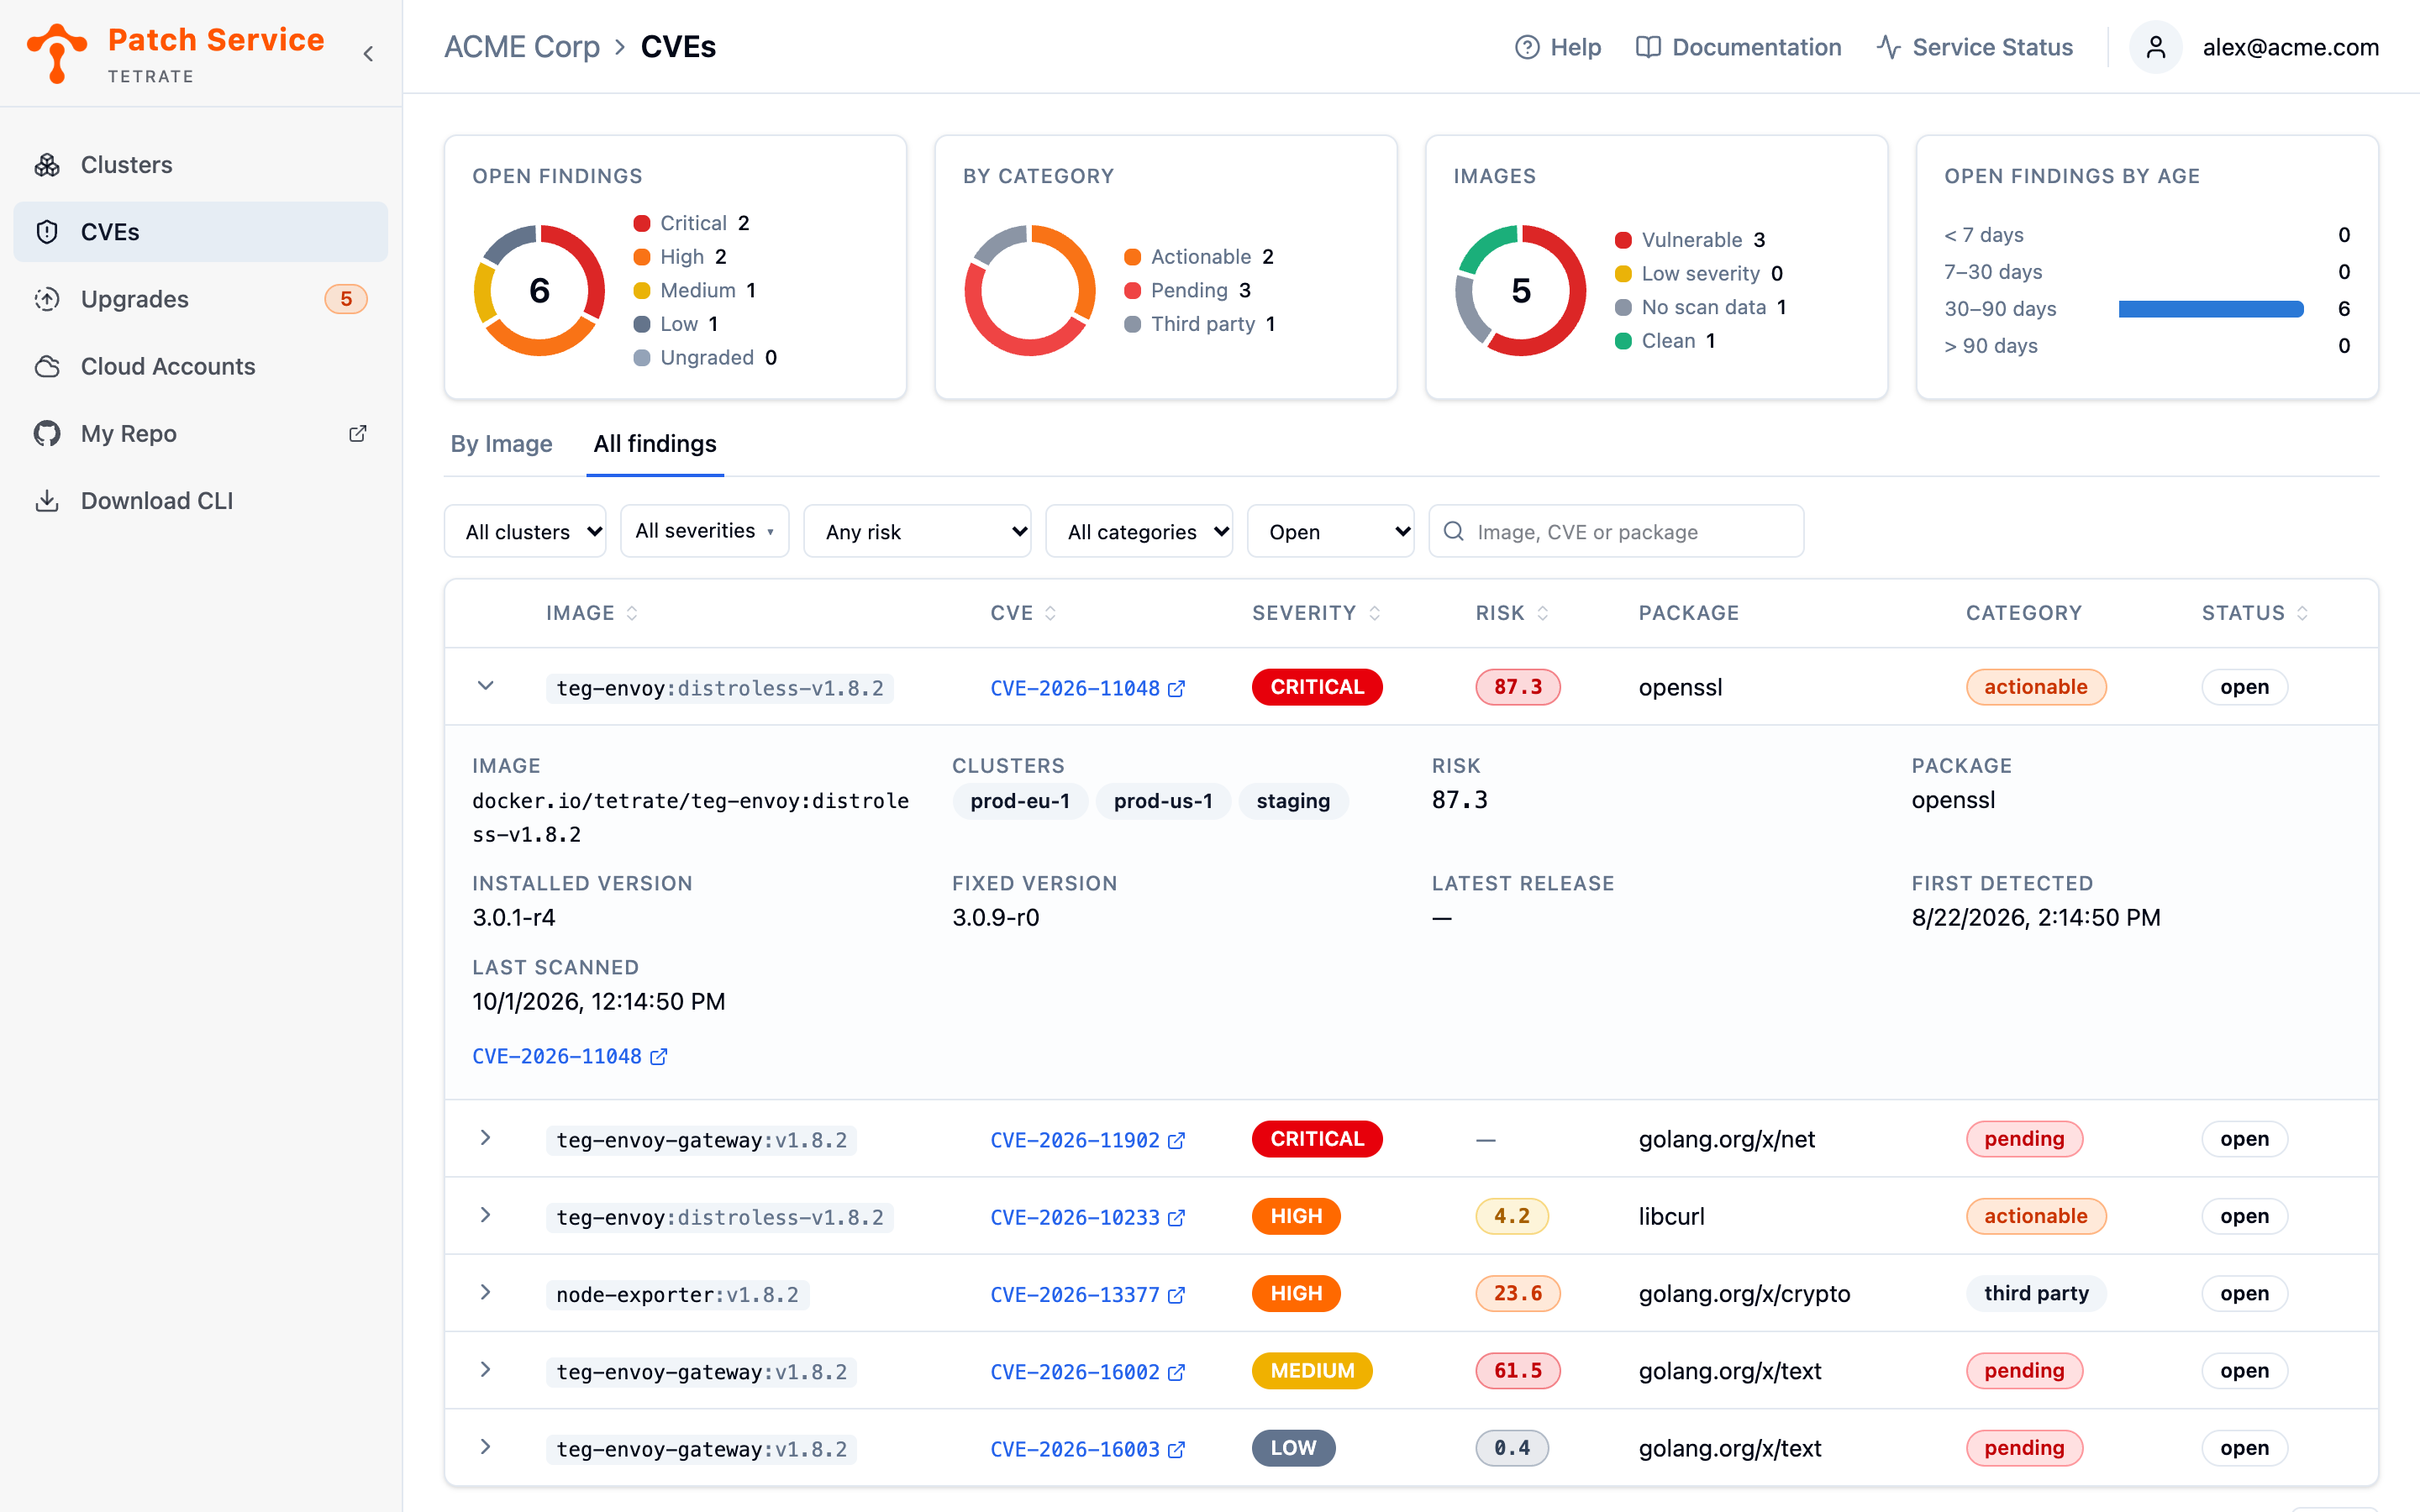
Task: Sort by the Status column sort arrows
Action: [x=2302, y=613]
